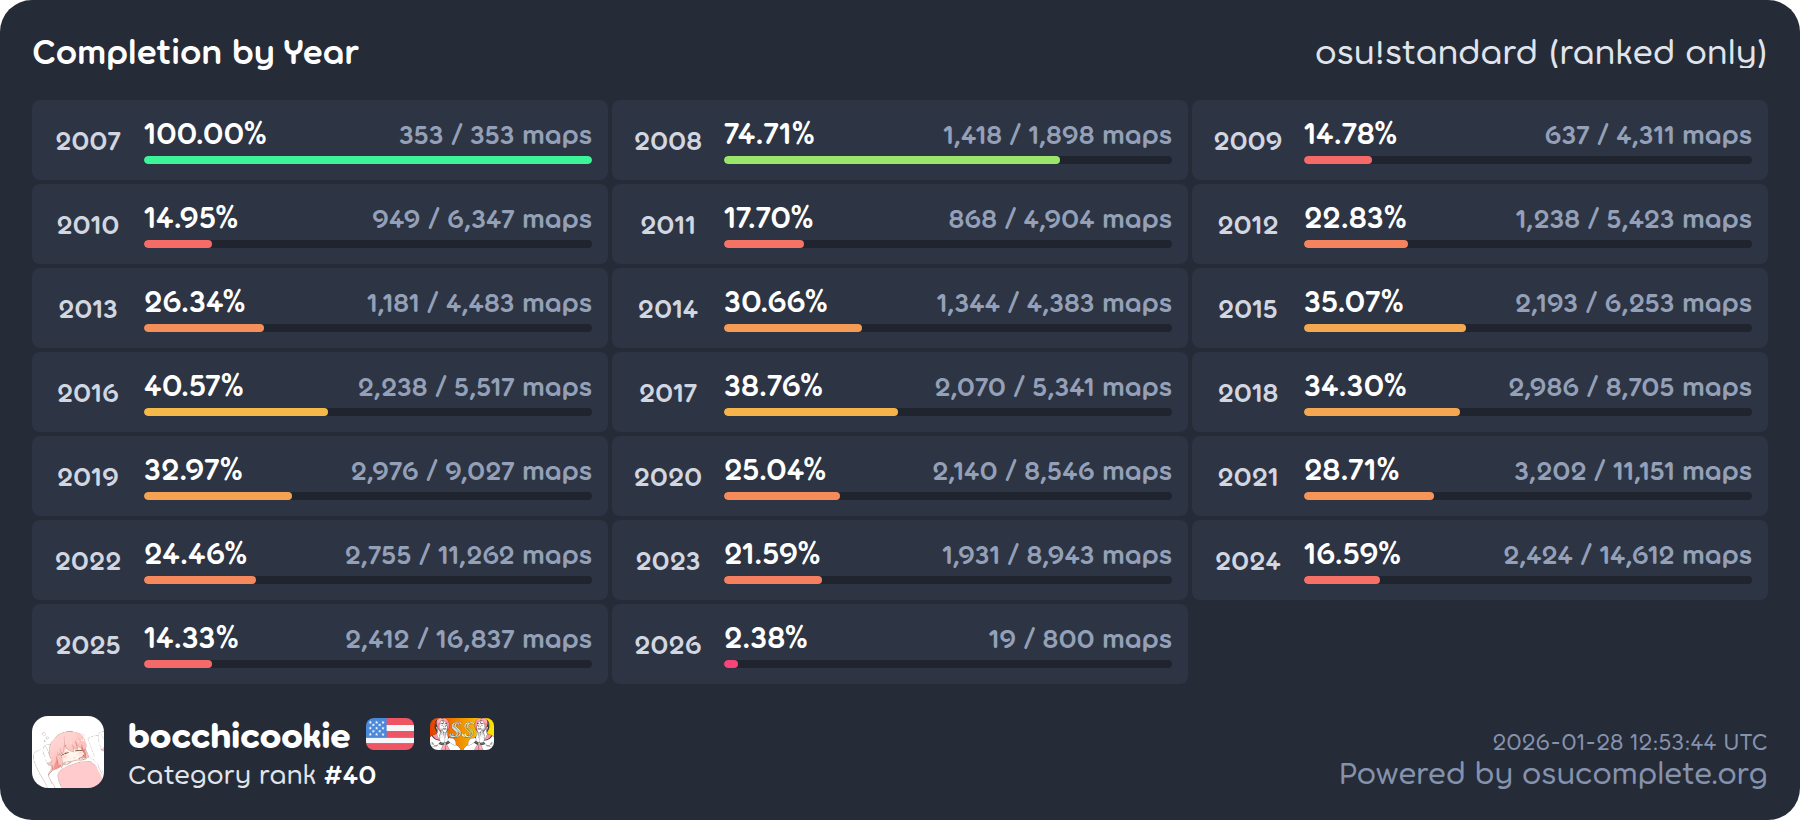Click the bocchicookie profile avatar
The image size is (1800, 820).
[x=68, y=752]
